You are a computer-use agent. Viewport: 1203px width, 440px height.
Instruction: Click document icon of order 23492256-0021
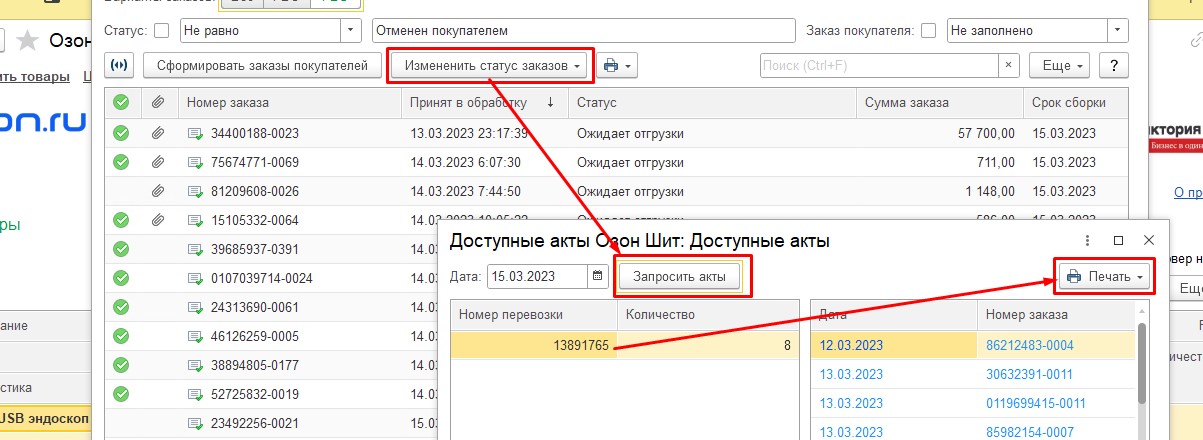195,423
